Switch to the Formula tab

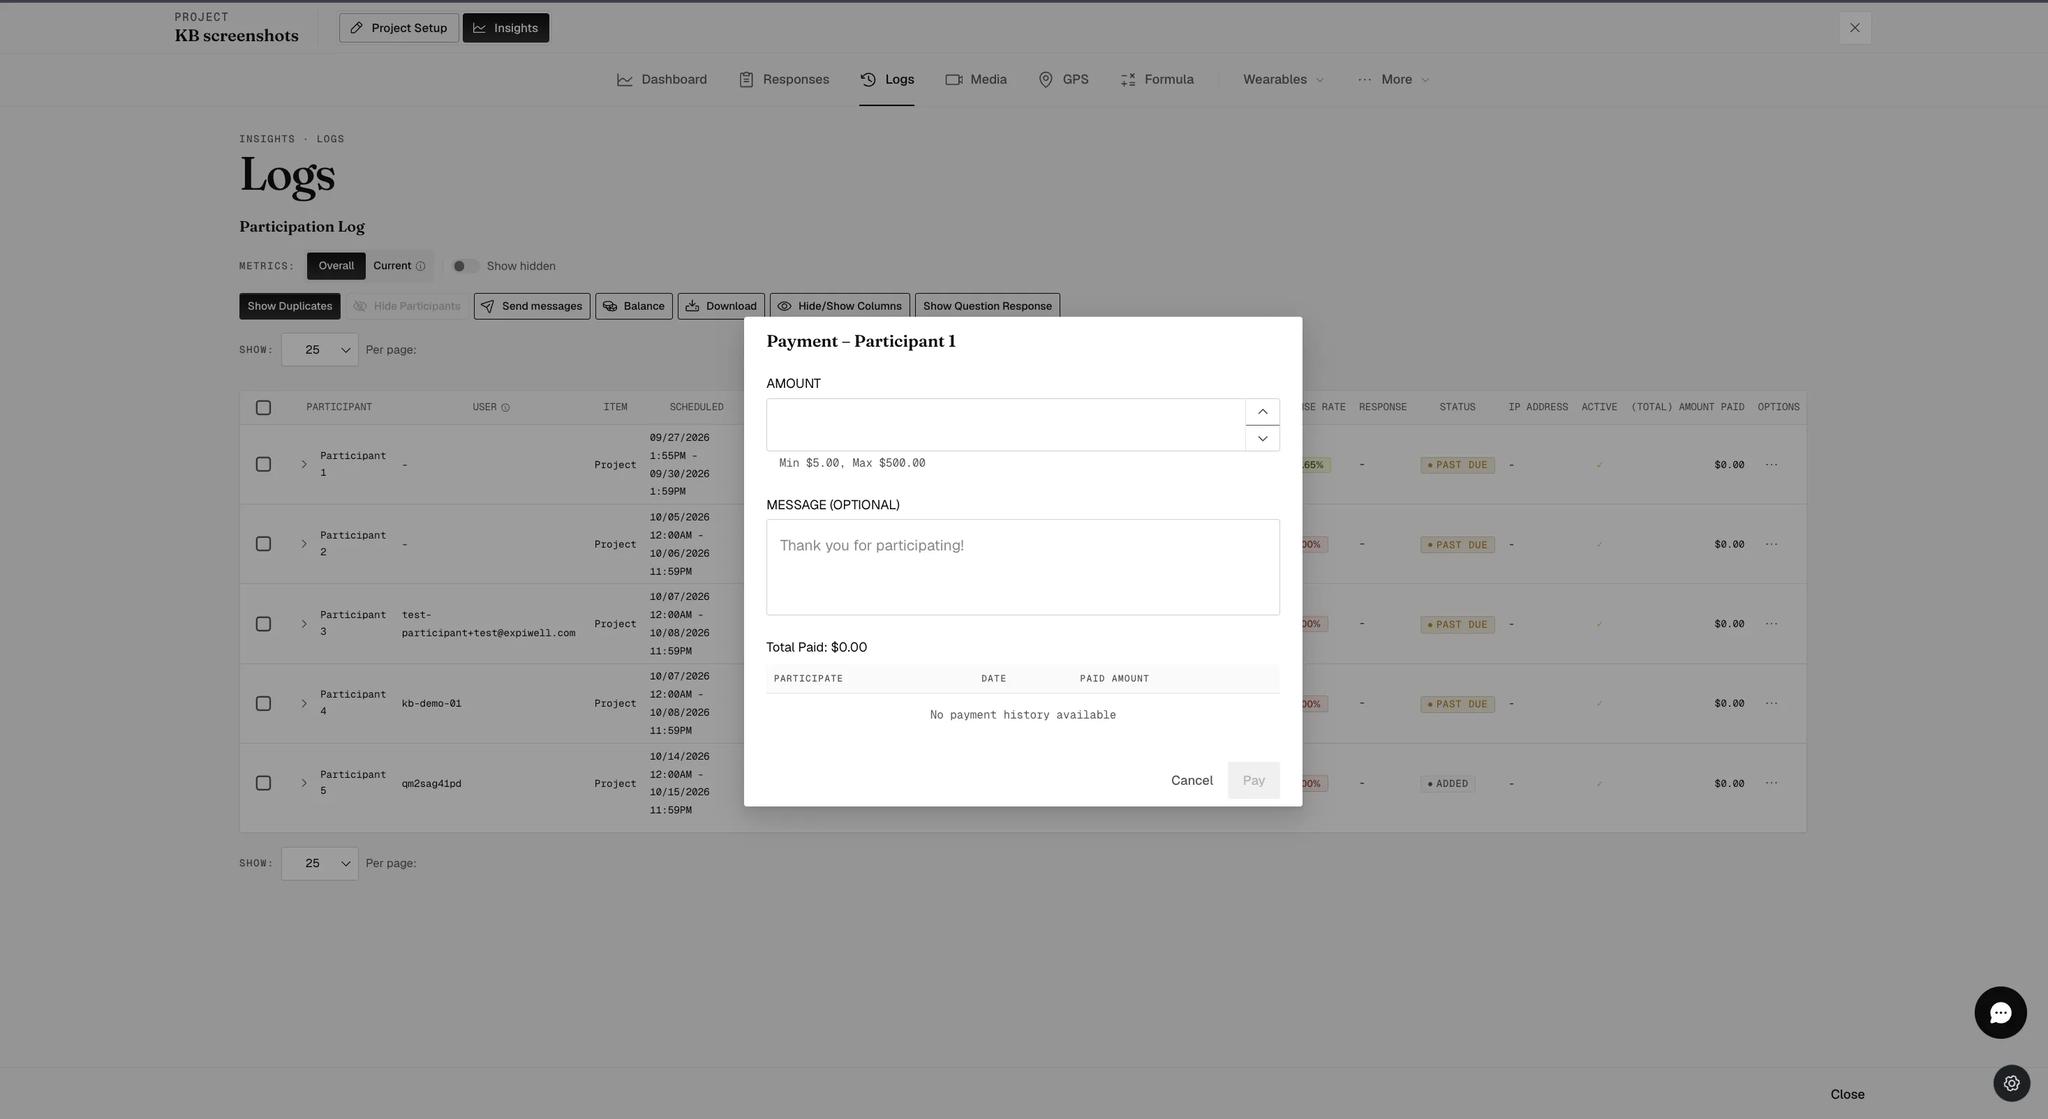pyautogui.click(x=1157, y=80)
